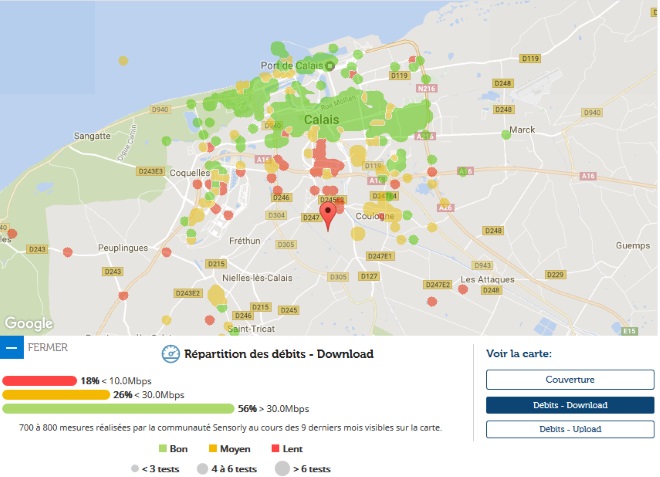Viewport: 660px width, 477px height.
Task: Click the orange Moyen legend swatch
Action: [211, 449]
